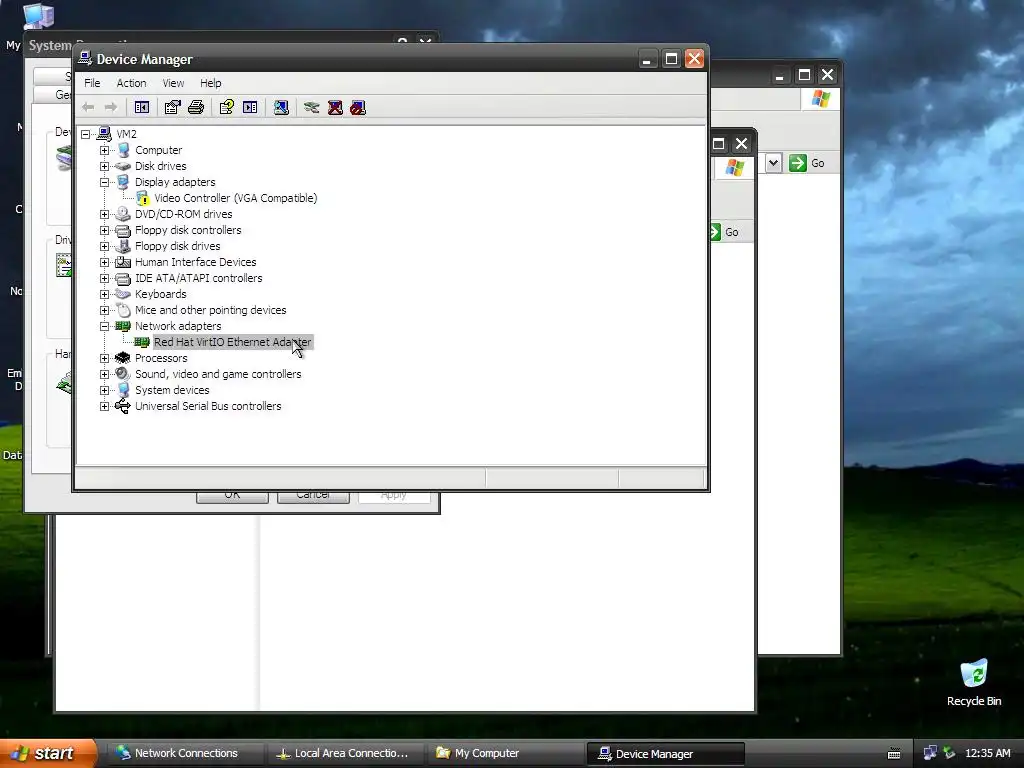Select the "Disk drives" label
This screenshot has width=1024, height=768.
click(x=161, y=166)
